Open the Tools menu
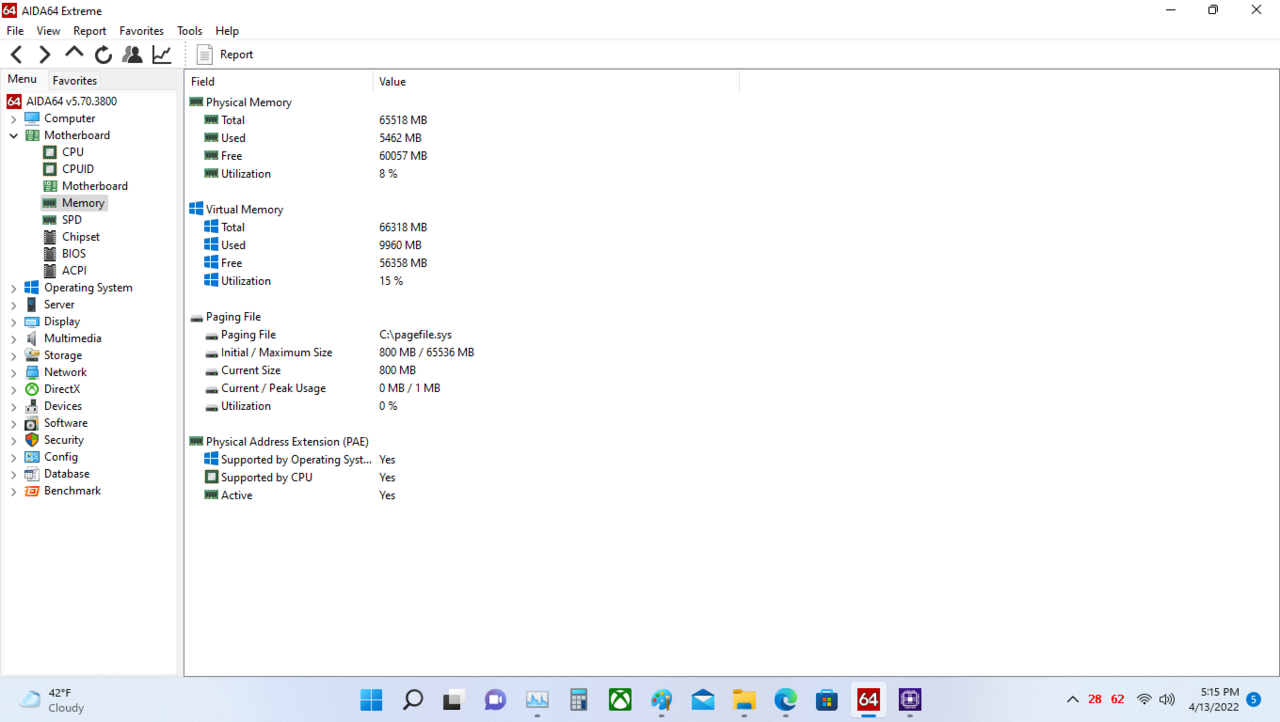 pos(189,30)
